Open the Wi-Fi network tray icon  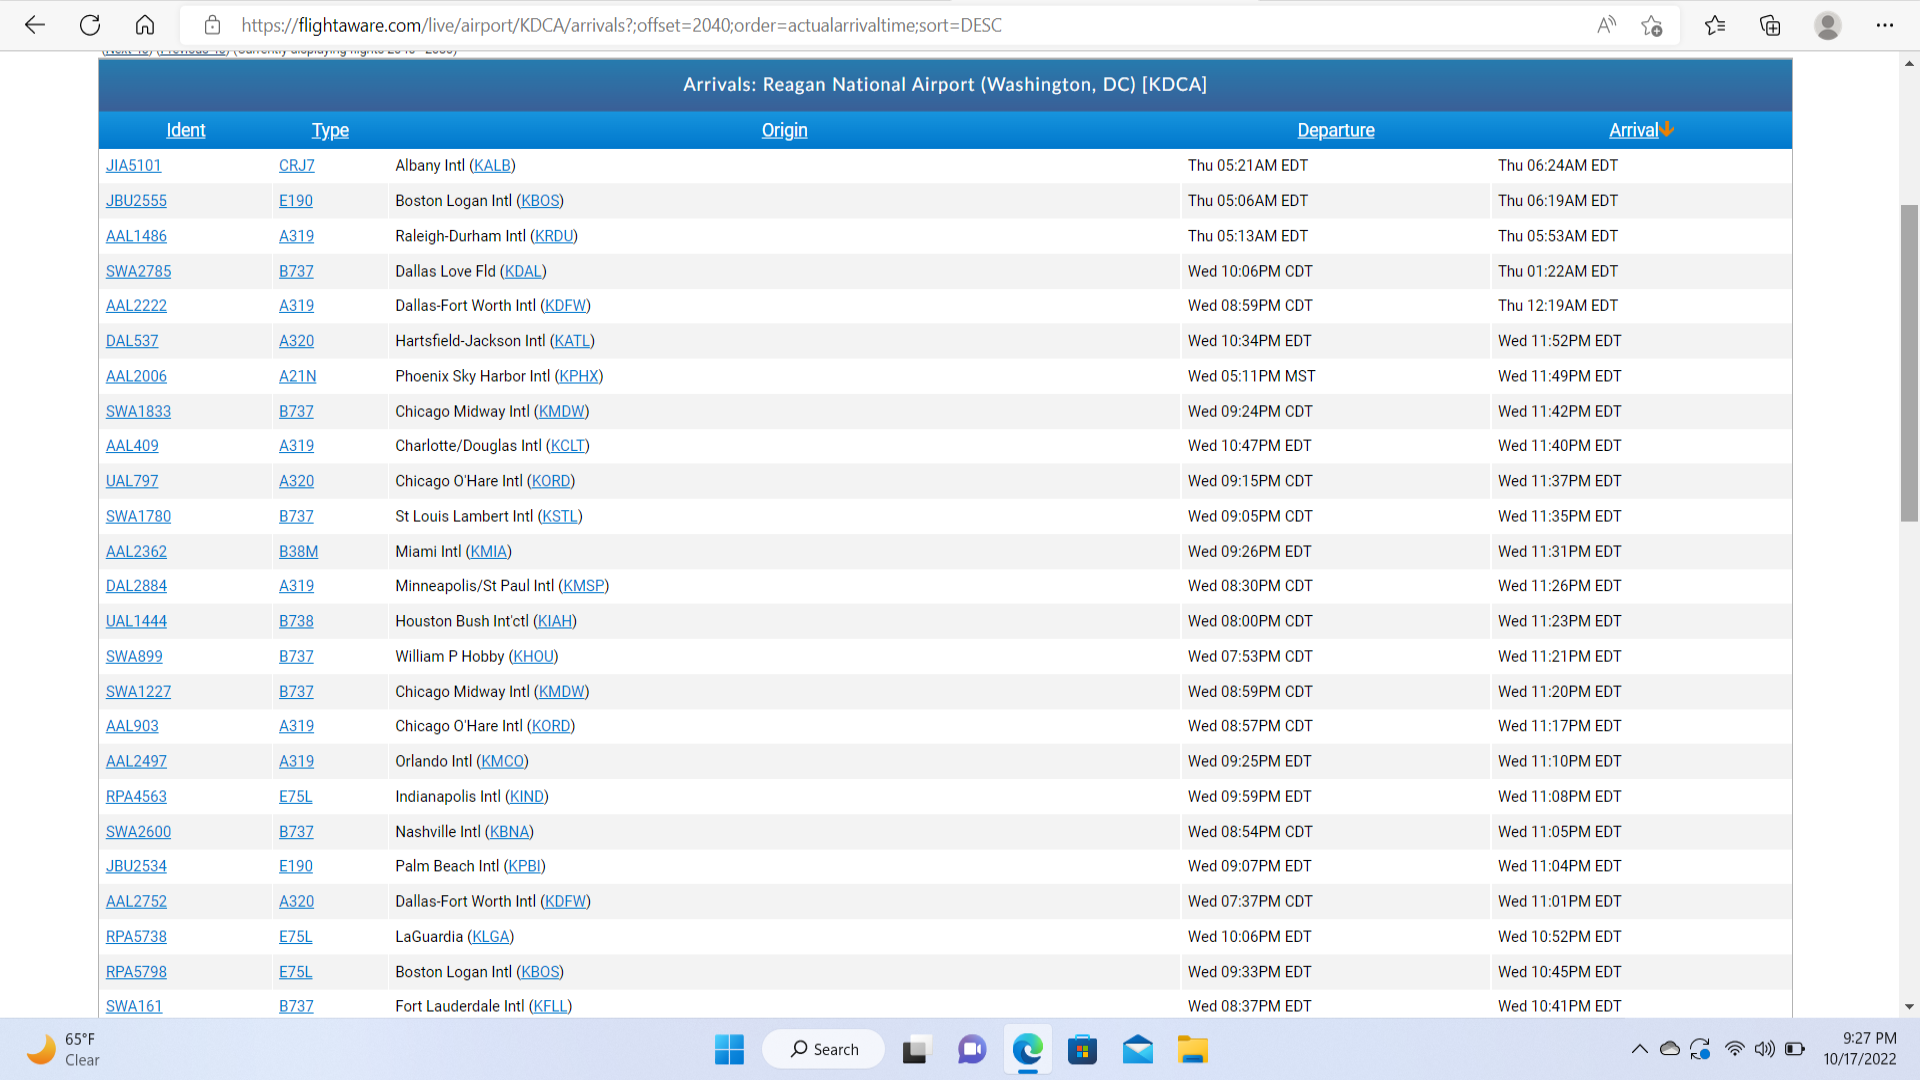1735,1049
